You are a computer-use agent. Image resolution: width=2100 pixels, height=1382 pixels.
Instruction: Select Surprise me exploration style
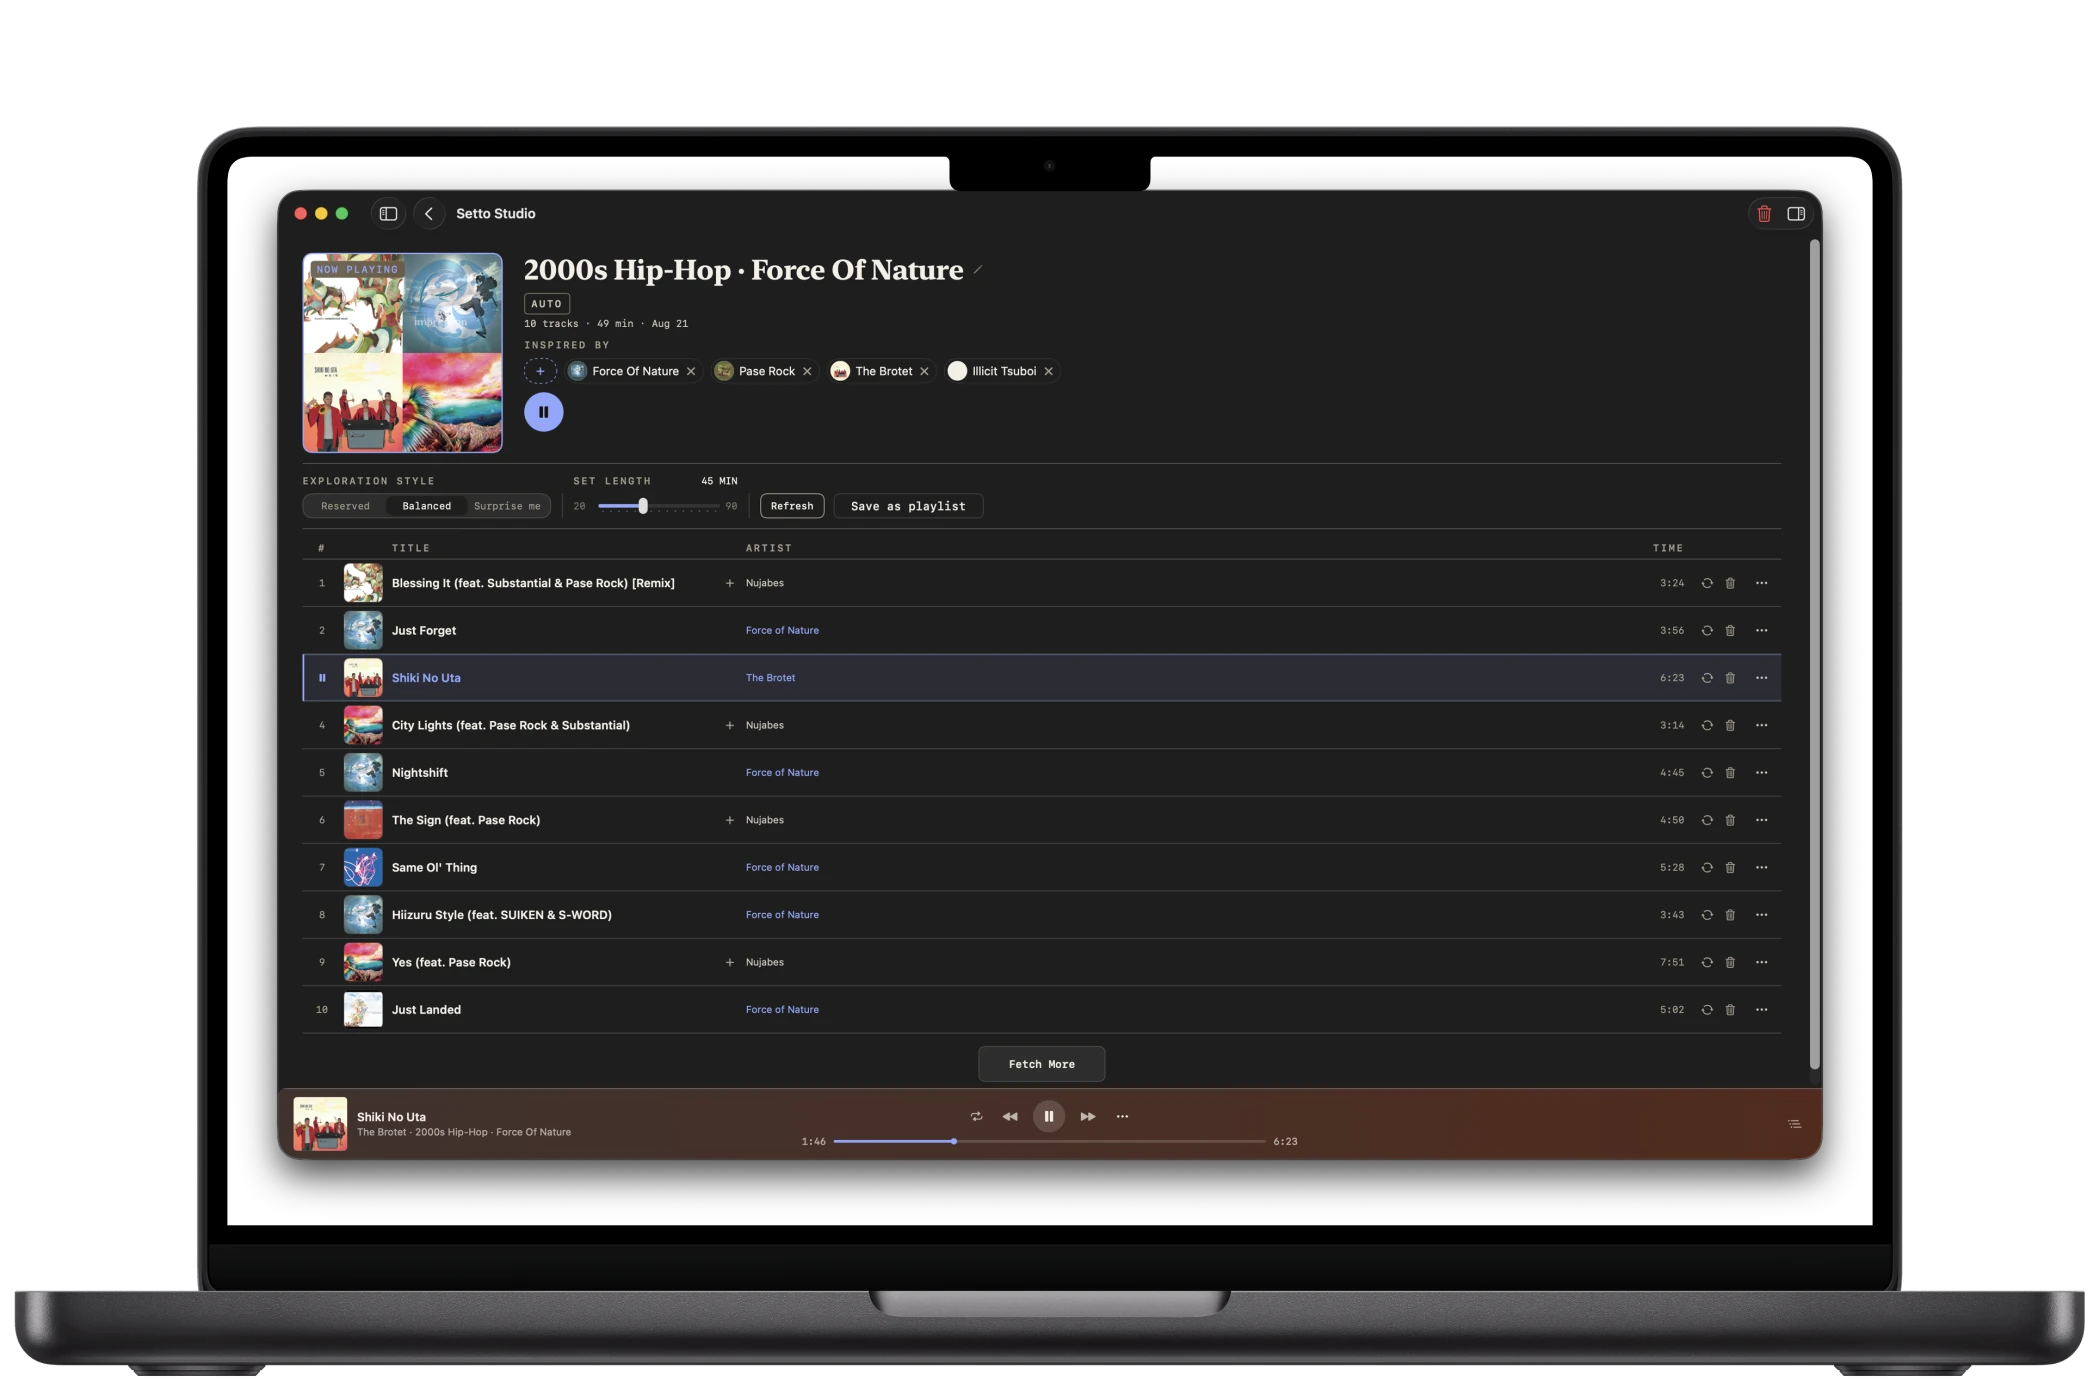[x=507, y=506]
